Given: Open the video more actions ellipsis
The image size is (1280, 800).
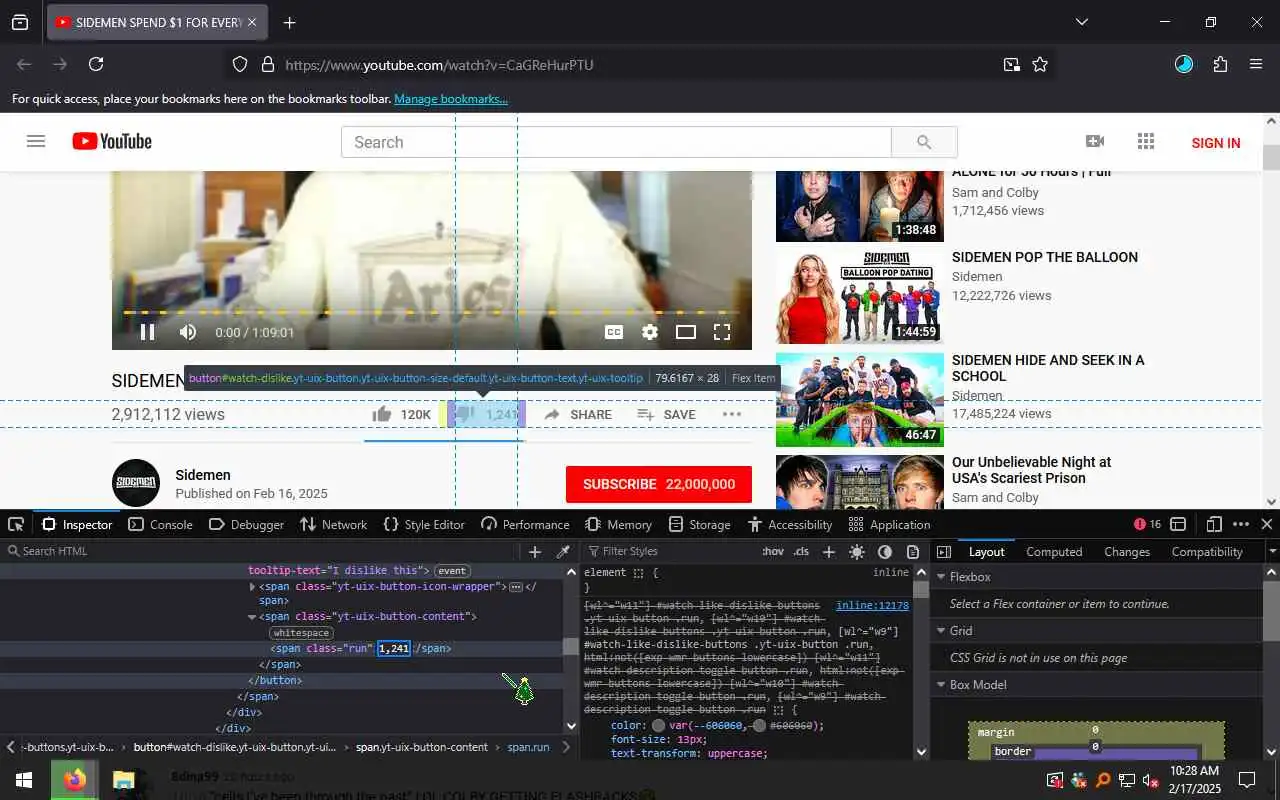Looking at the screenshot, I should (x=732, y=414).
